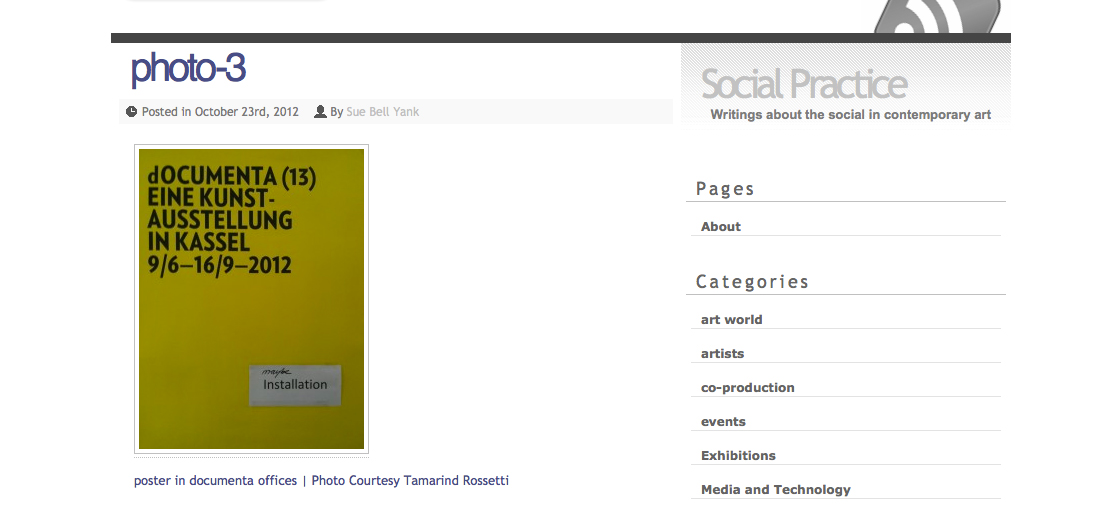Click the Social Practice site title
This screenshot has width=1098, height=507.
[804, 84]
